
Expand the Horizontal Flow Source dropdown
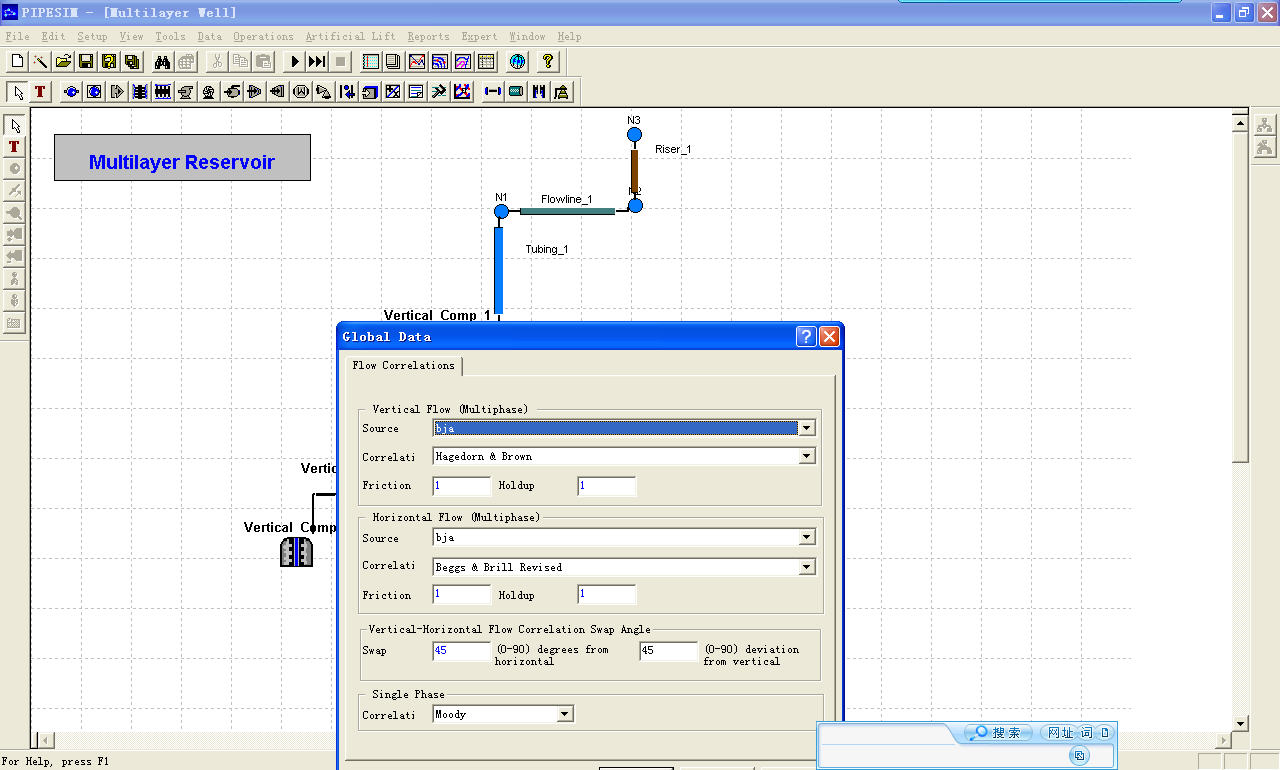click(x=807, y=538)
